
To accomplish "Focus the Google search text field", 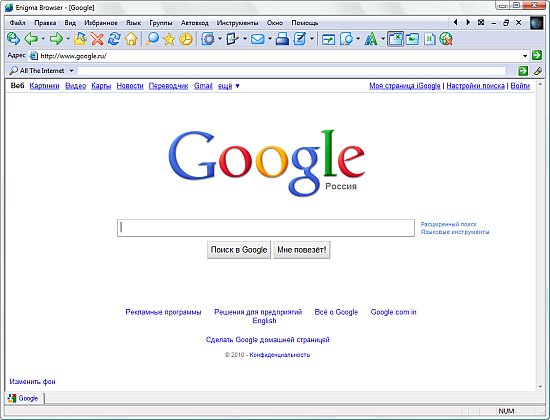I will (266, 228).
